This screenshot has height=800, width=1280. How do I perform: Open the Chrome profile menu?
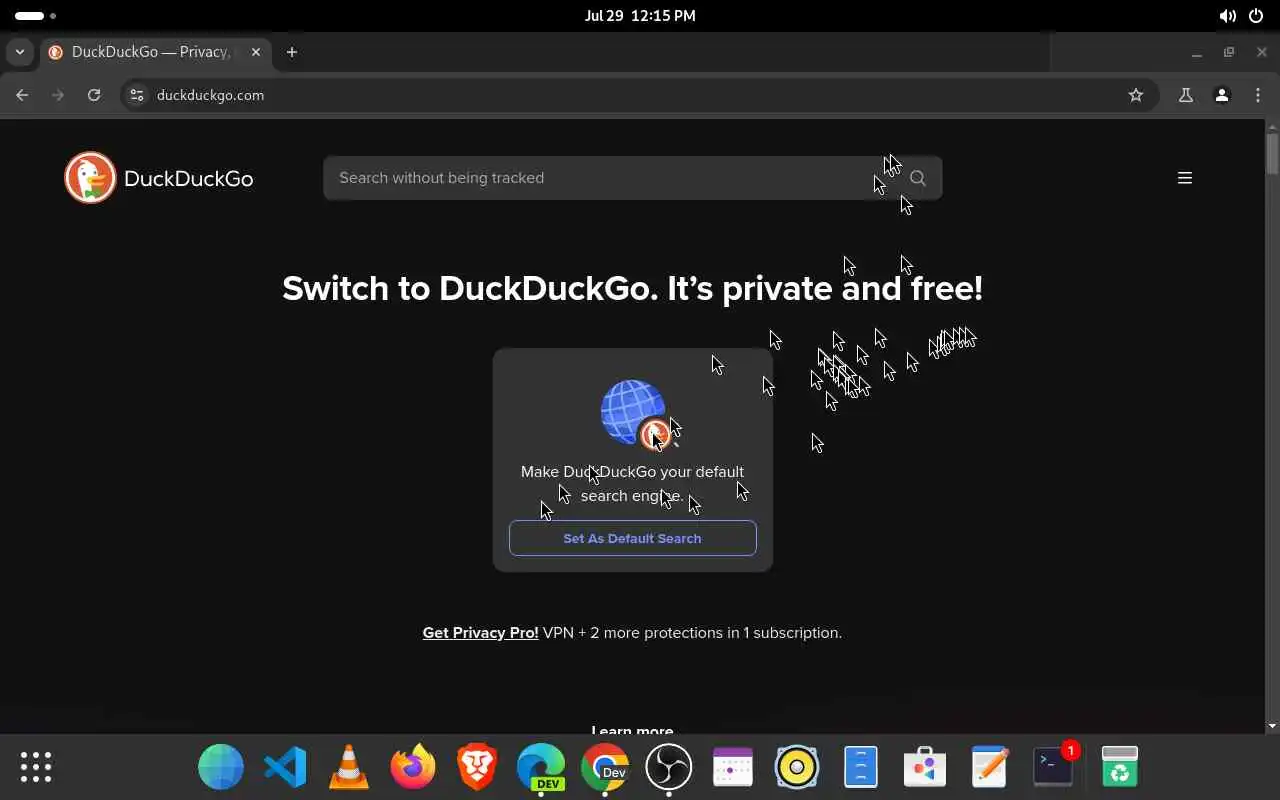coord(1222,95)
